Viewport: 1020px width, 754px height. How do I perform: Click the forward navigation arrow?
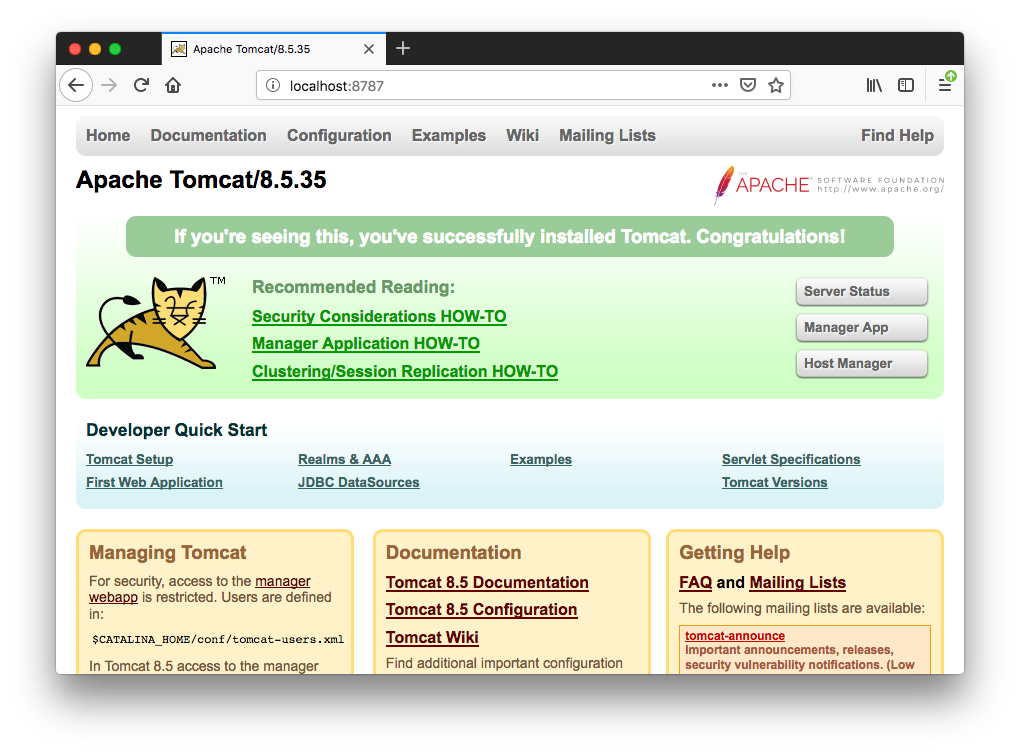tap(109, 85)
